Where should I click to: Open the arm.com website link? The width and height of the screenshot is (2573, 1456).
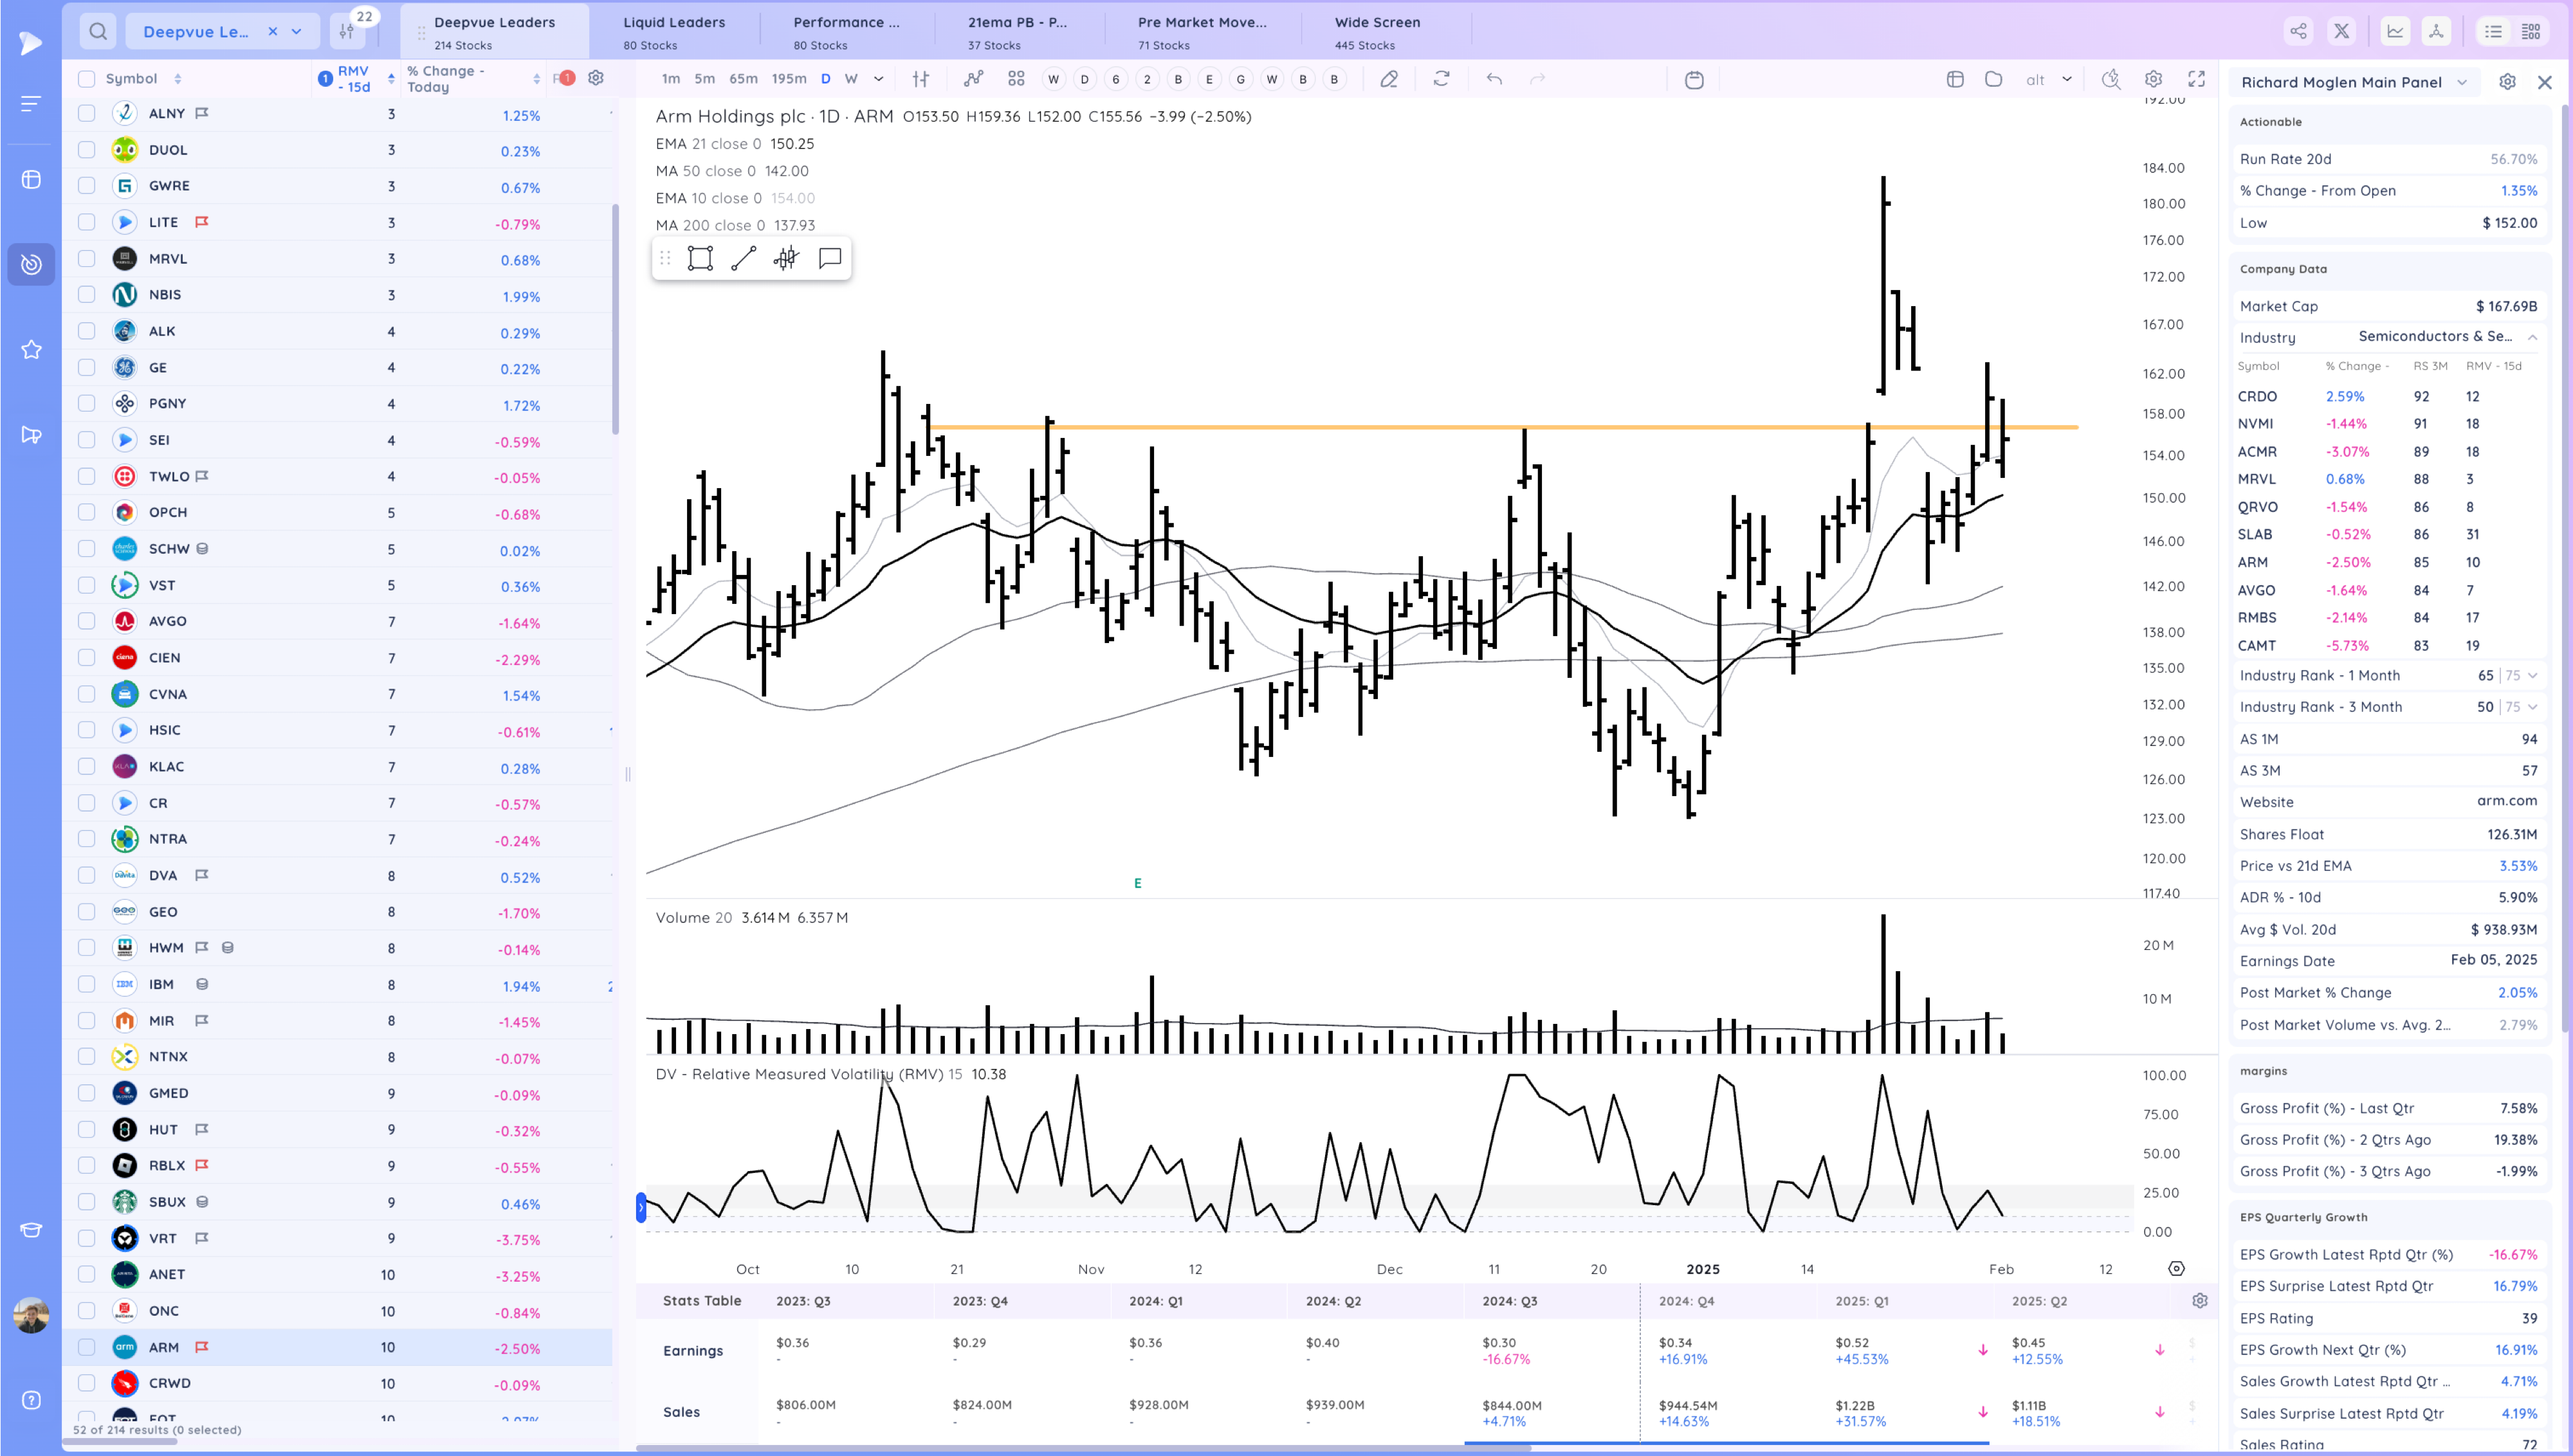click(2506, 801)
